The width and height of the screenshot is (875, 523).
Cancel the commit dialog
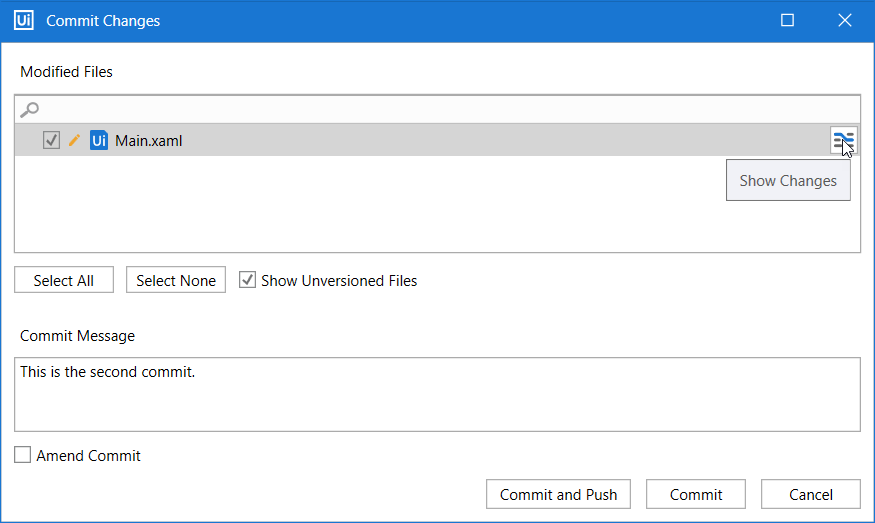coord(810,494)
